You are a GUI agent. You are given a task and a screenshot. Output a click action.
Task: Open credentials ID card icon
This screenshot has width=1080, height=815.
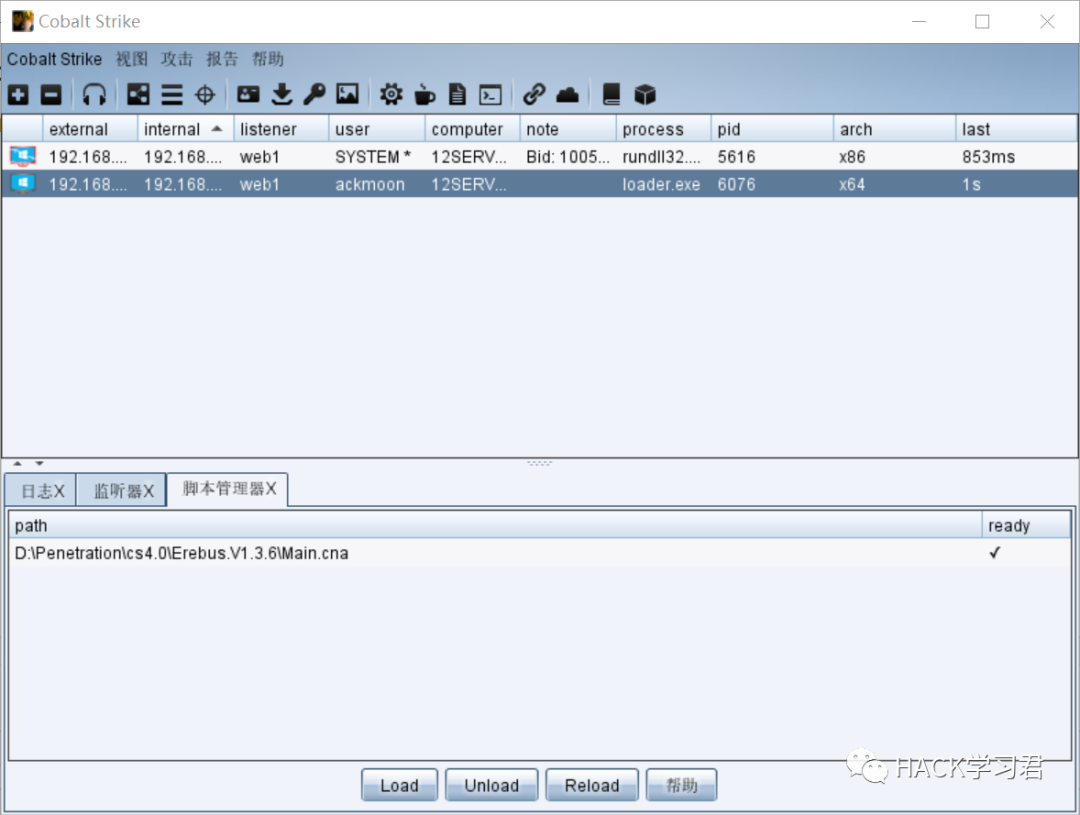[248, 94]
